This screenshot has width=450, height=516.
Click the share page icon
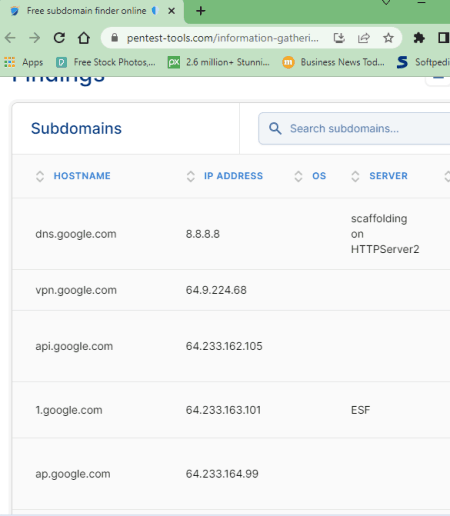click(364, 38)
